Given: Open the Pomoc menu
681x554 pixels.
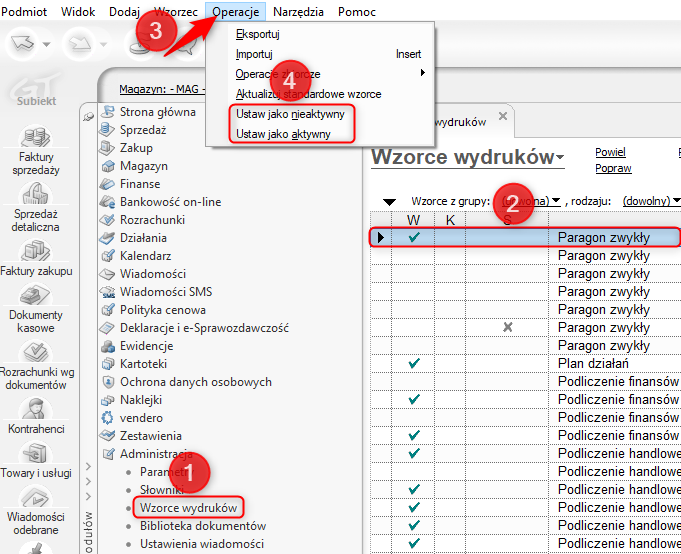Looking at the screenshot, I should point(357,12).
